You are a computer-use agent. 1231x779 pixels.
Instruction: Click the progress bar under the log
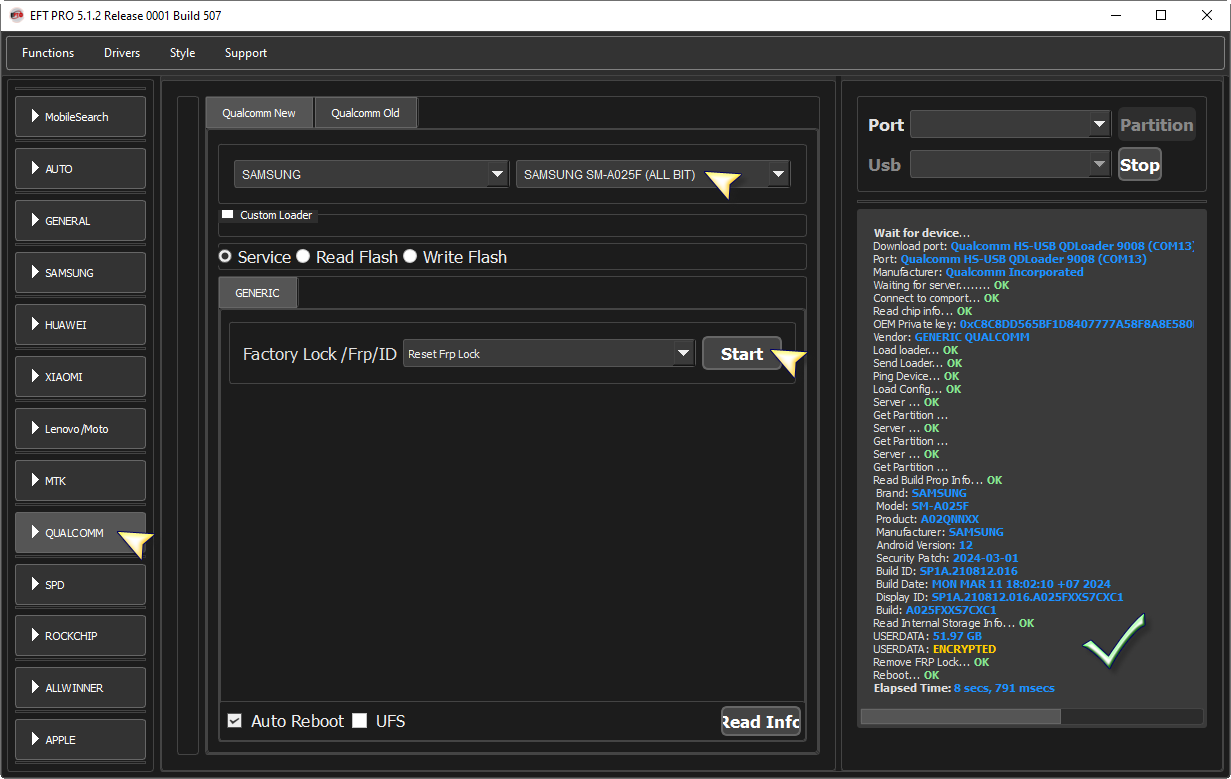point(1032,717)
